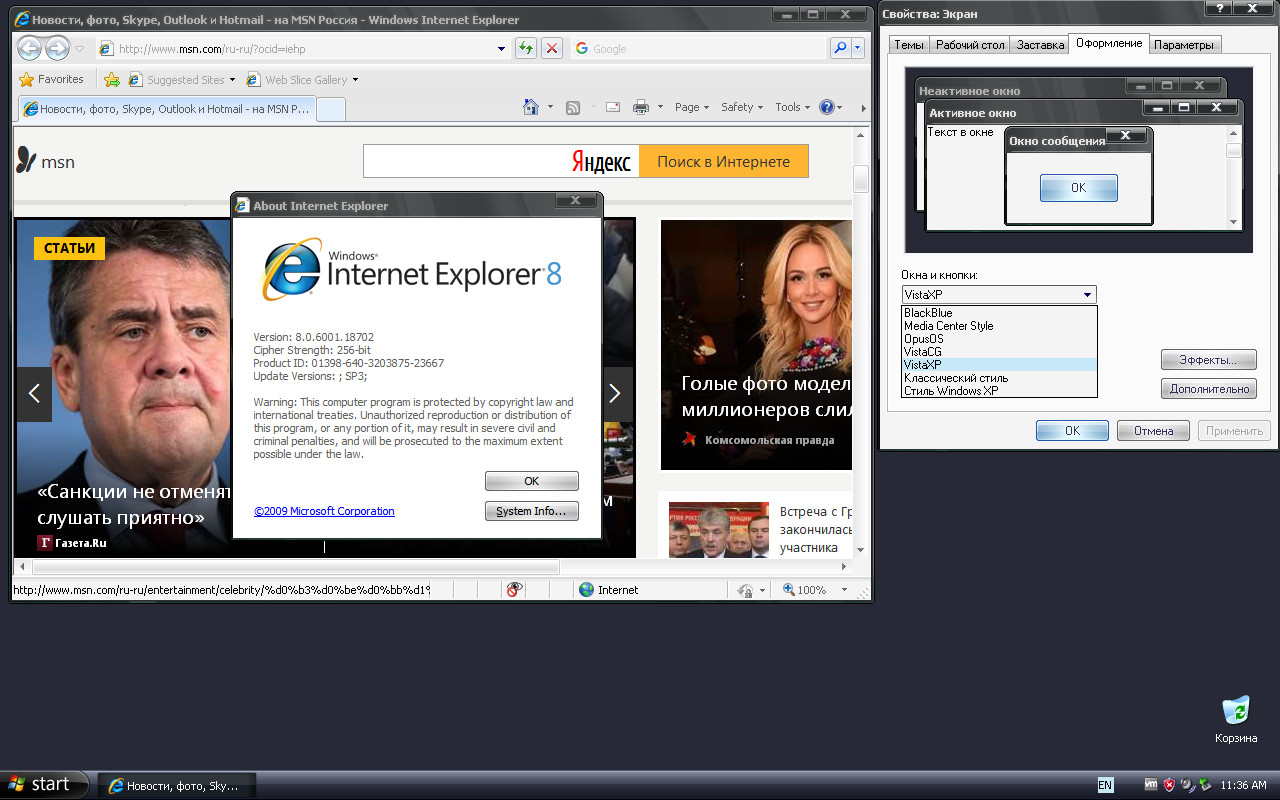The width and height of the screenshot is (1280, 800).
Task: Open the Safety menu
Action: [741, 107]
